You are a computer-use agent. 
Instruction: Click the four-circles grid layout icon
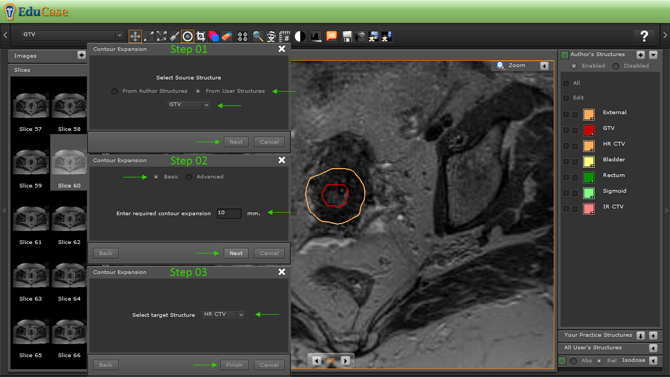click(x=242, y=36)
